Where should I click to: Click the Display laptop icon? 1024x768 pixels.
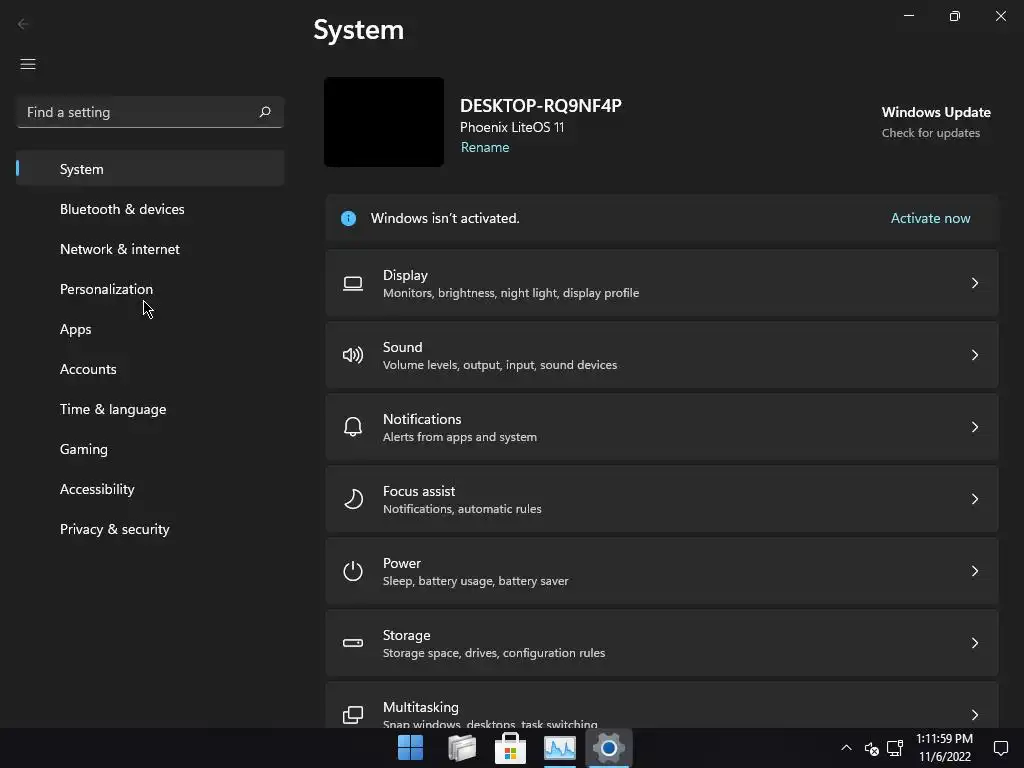[353, 283]
